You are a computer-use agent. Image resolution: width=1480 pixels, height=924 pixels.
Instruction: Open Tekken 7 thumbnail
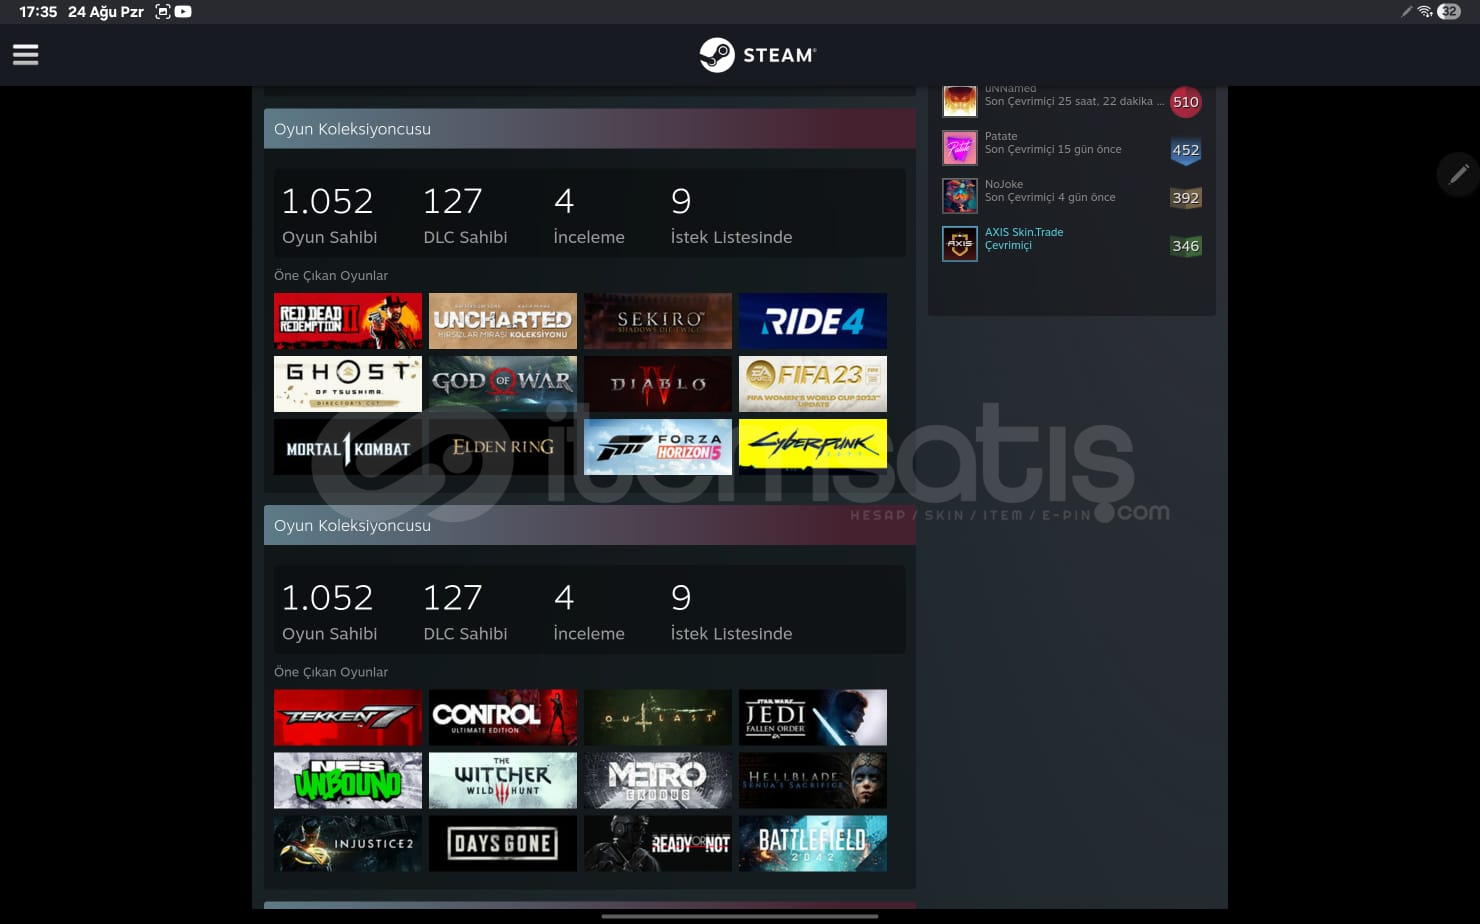348,717
